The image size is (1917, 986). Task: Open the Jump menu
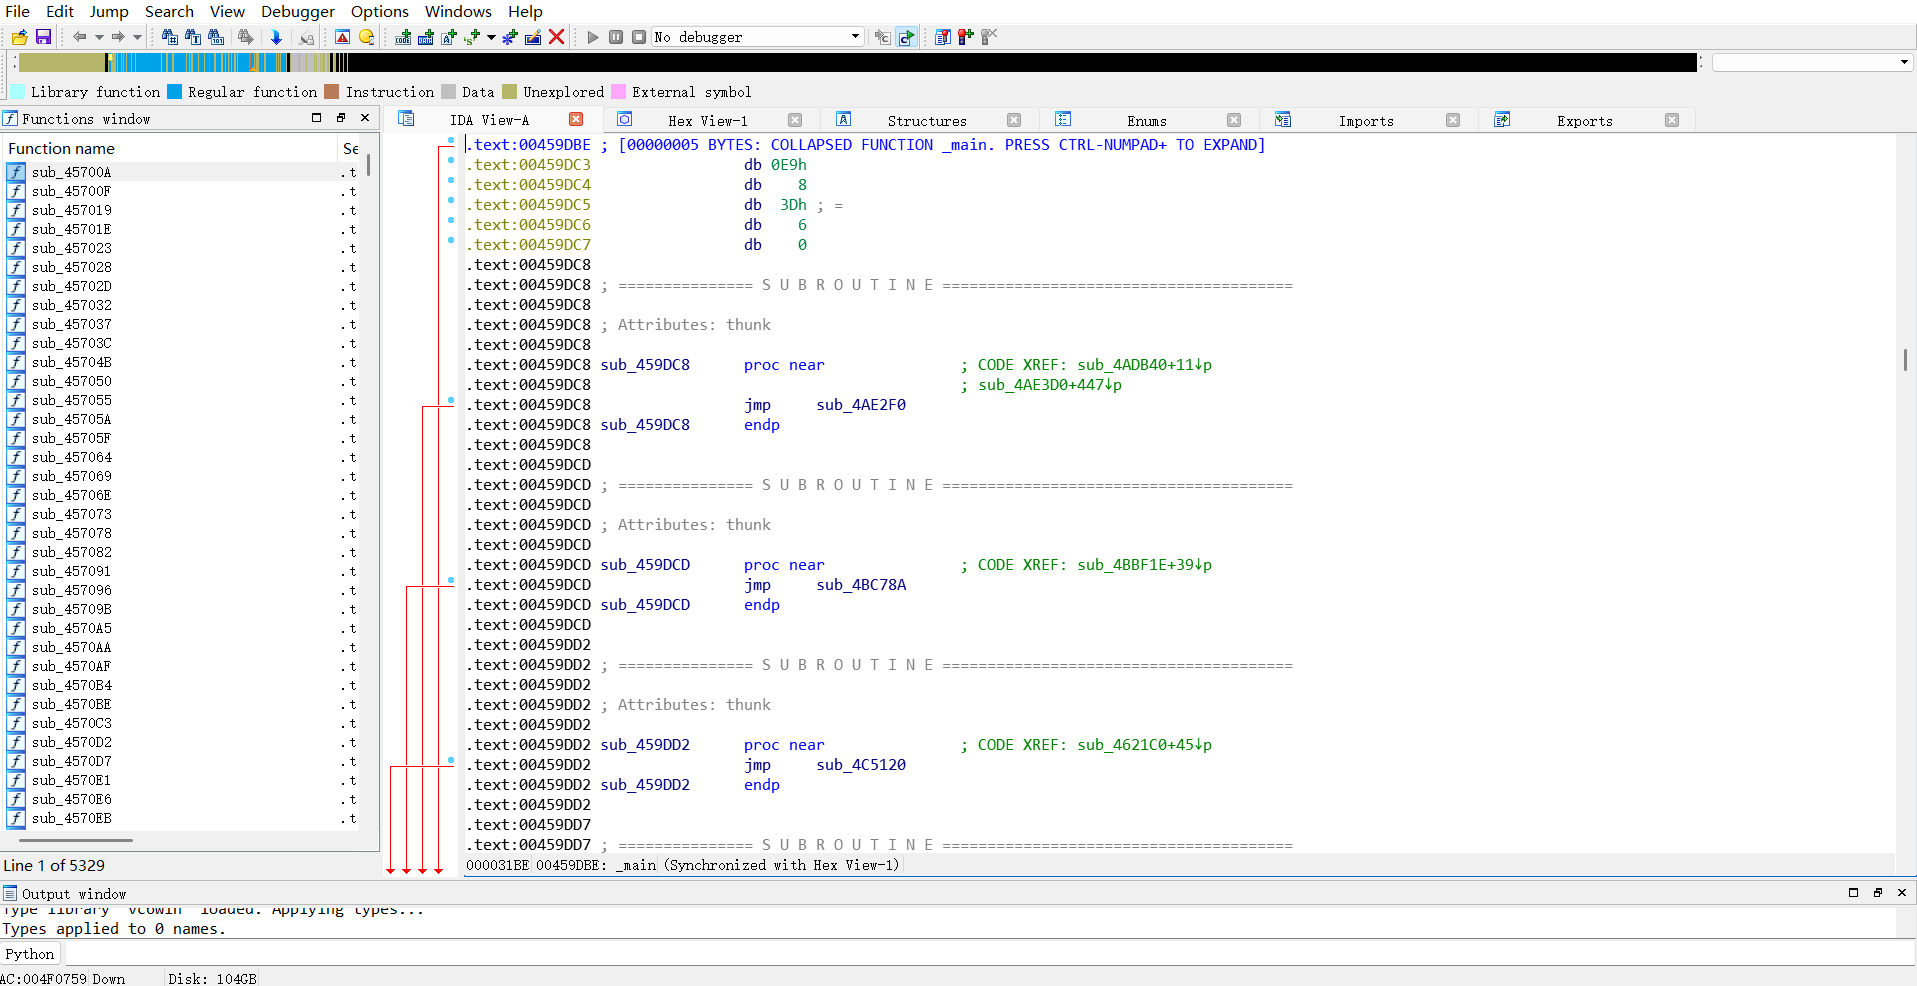109,11
